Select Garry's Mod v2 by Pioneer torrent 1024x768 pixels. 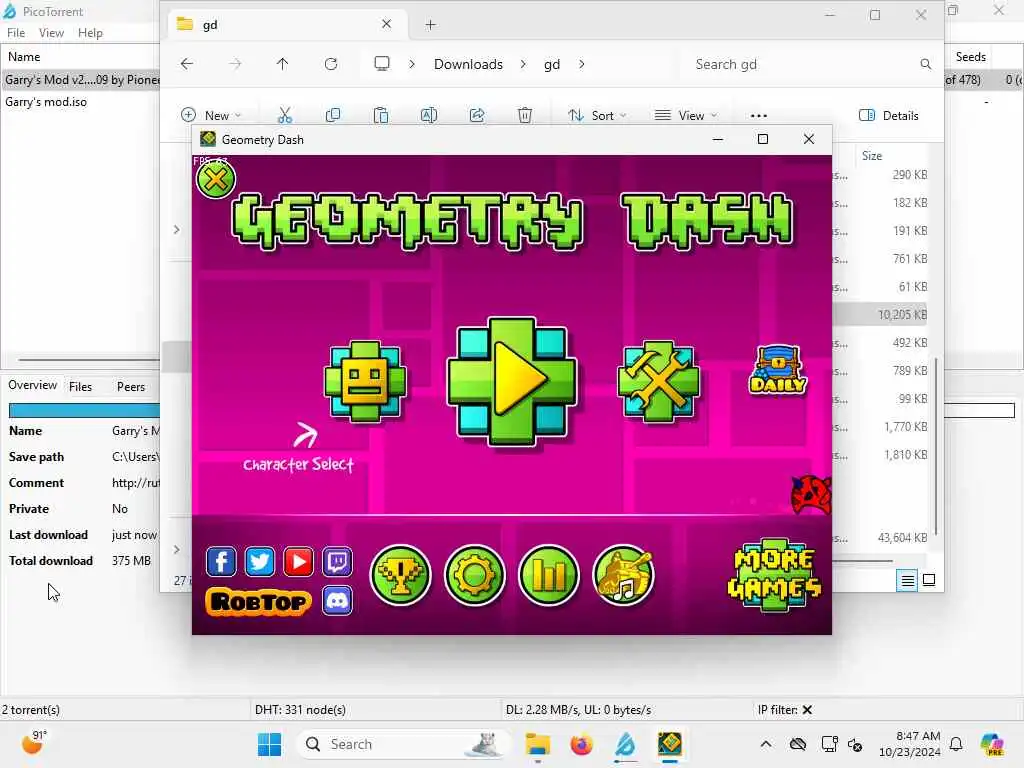point(80,80)
